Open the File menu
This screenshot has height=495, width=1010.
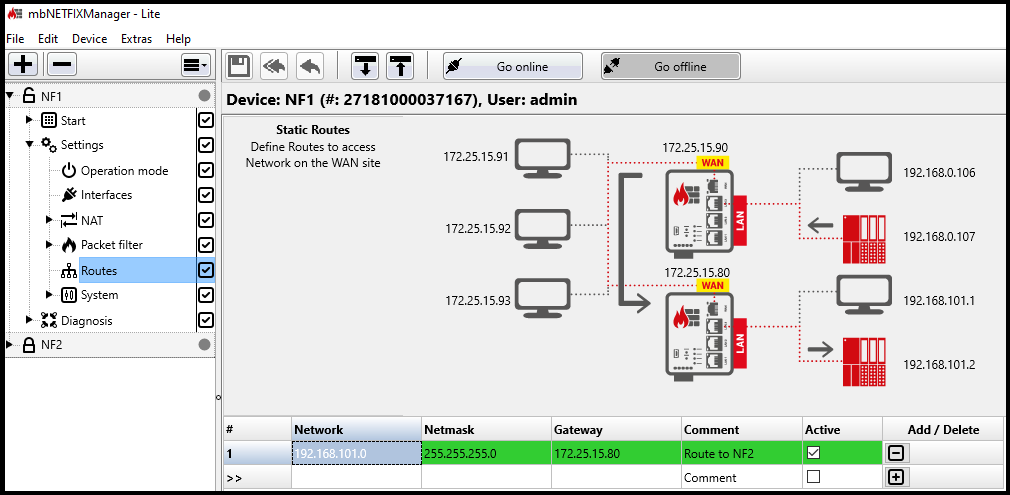click(15, 39)
